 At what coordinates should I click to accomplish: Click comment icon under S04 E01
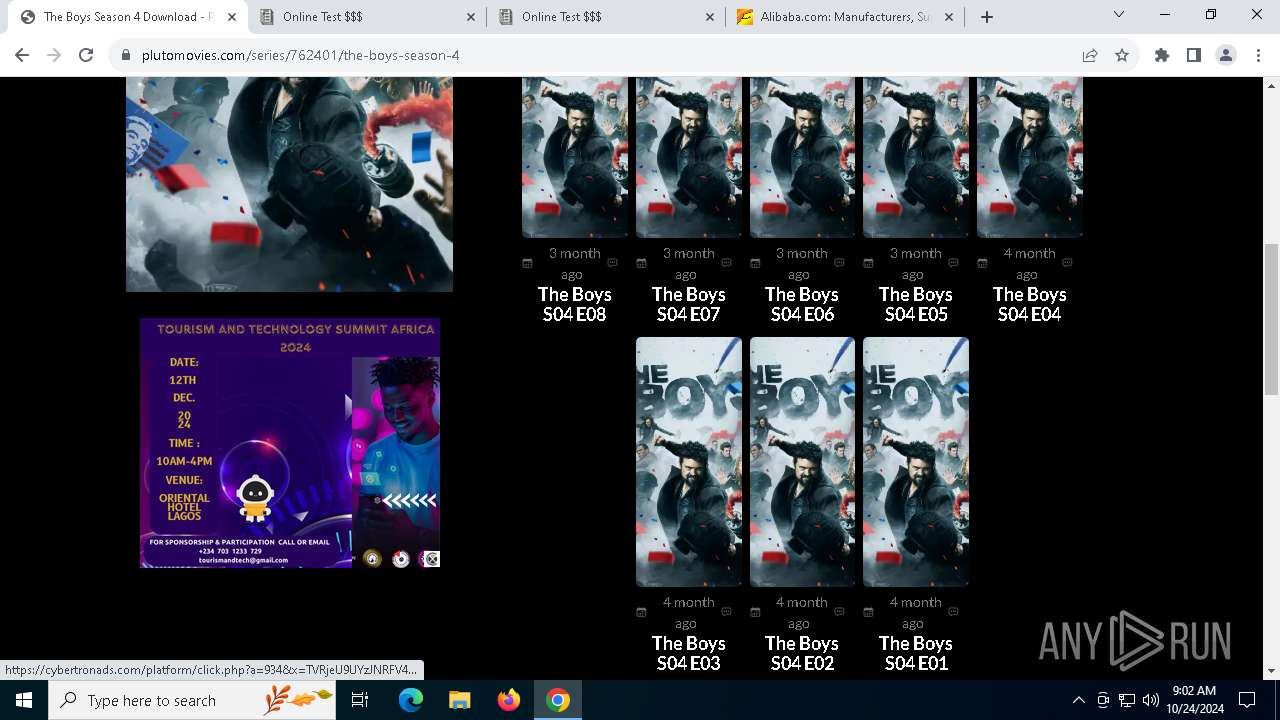coord(953,611)
